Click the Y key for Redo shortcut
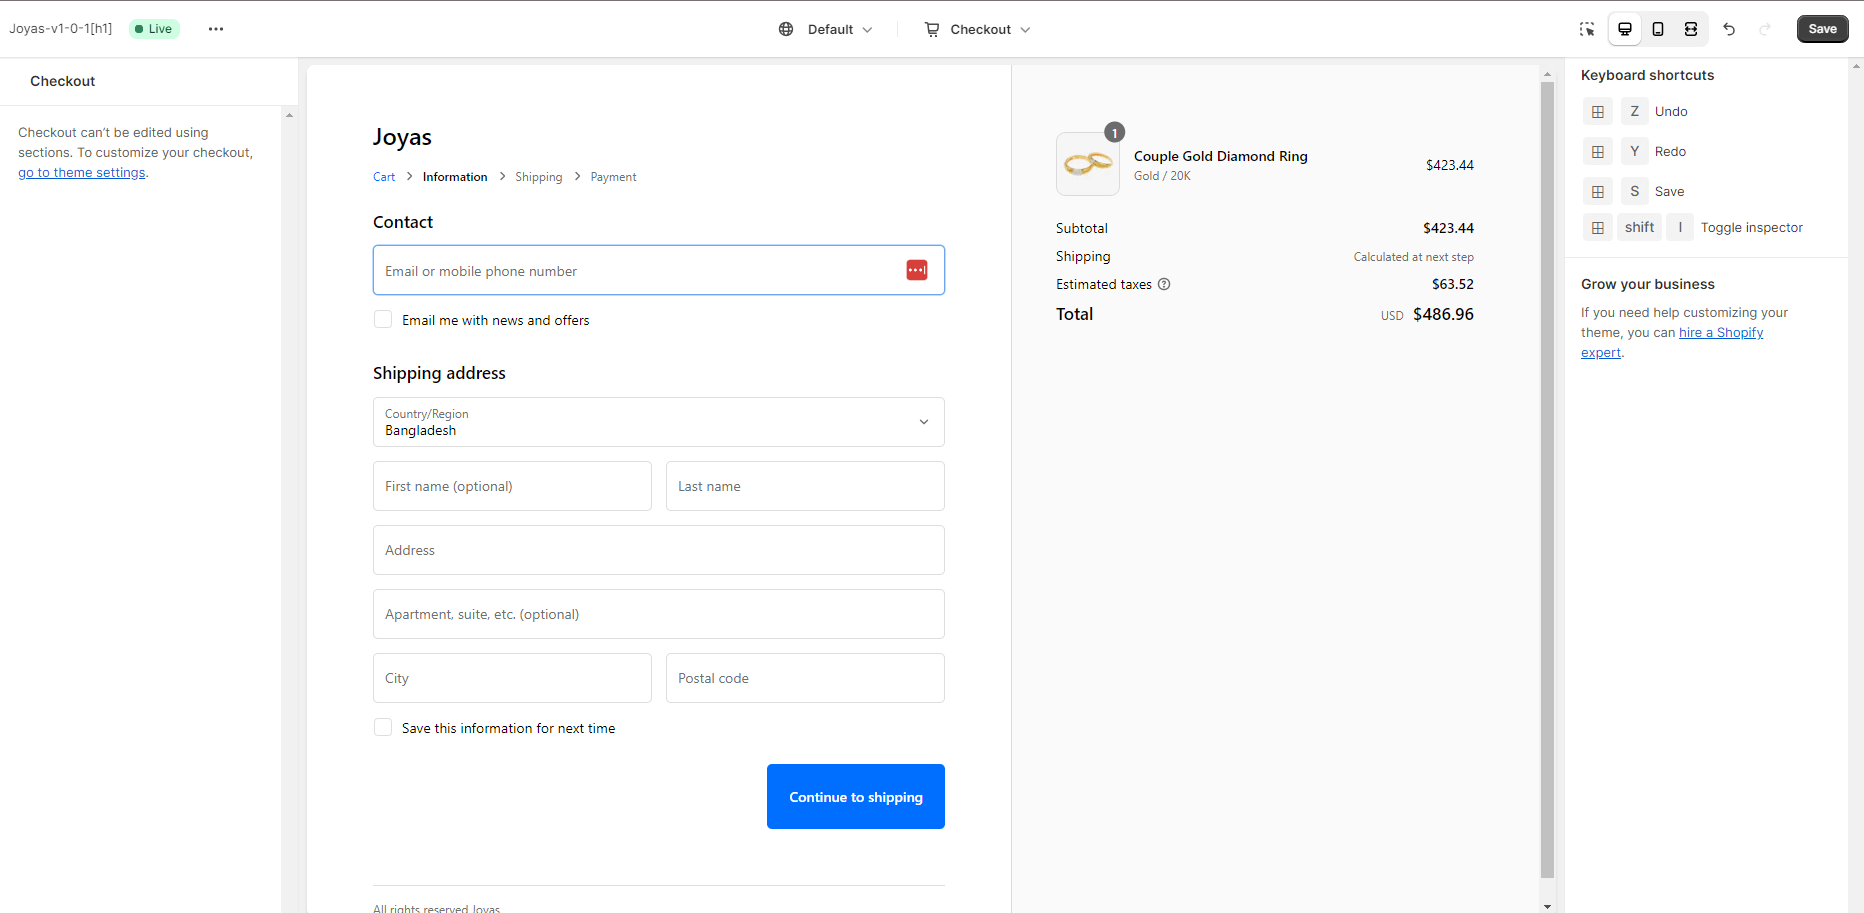Viewport: 1864px width, 913px height. pyautogui.click(x=1635, y=151)
